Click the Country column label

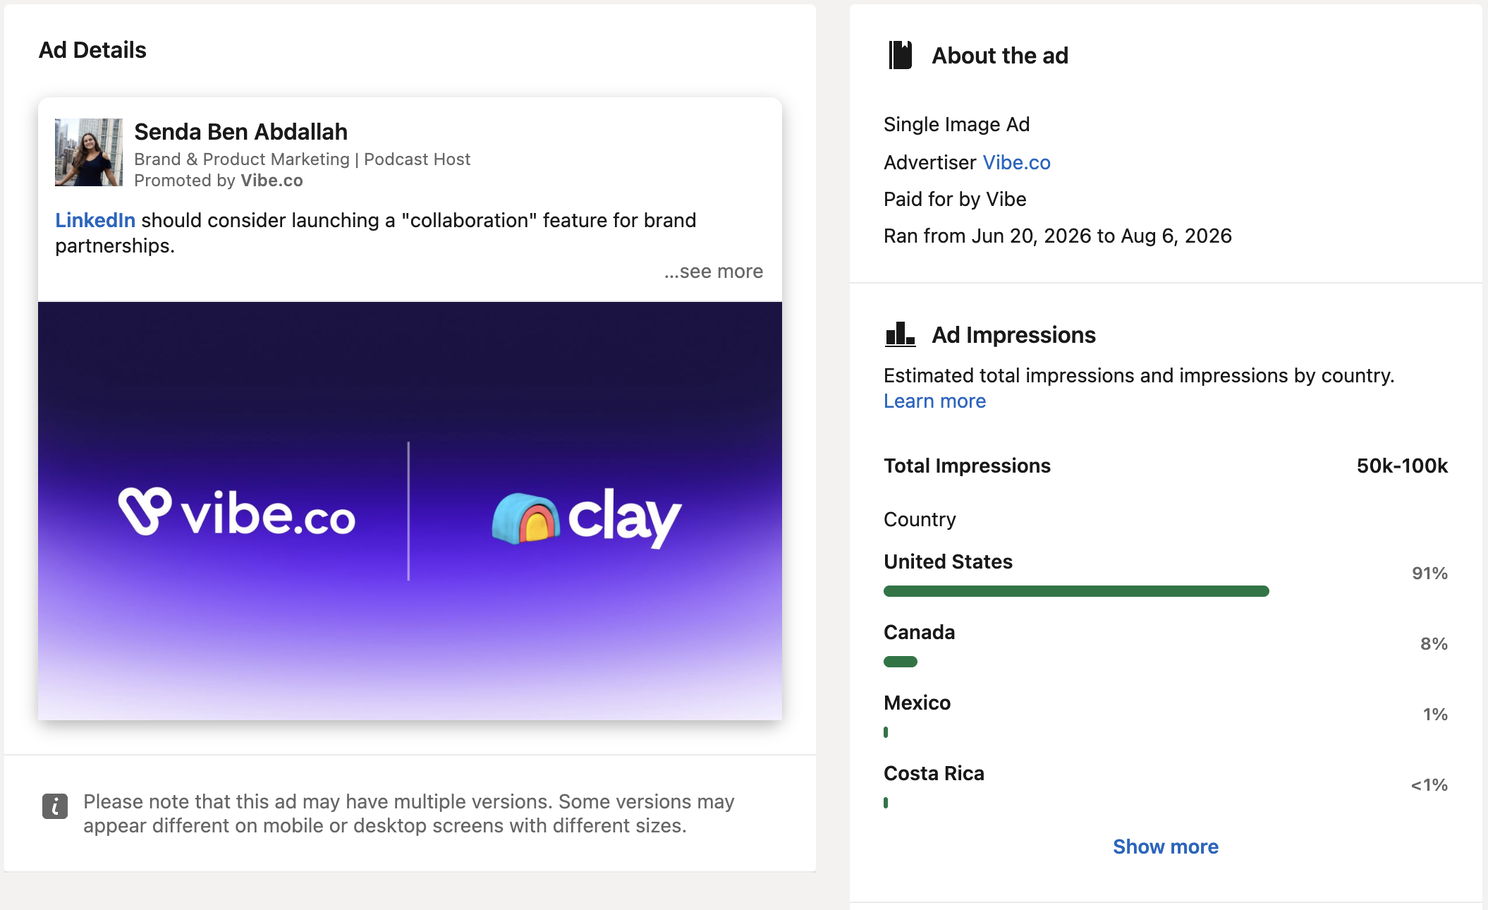click(920, 520)
